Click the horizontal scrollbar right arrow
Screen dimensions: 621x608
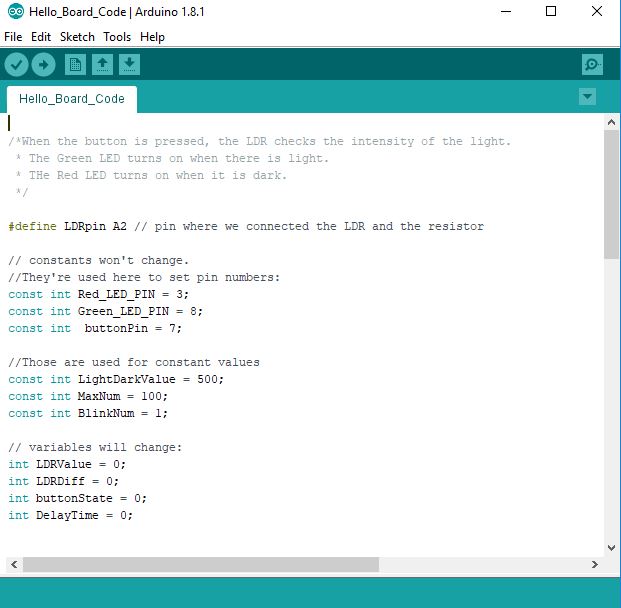(595, 564)
